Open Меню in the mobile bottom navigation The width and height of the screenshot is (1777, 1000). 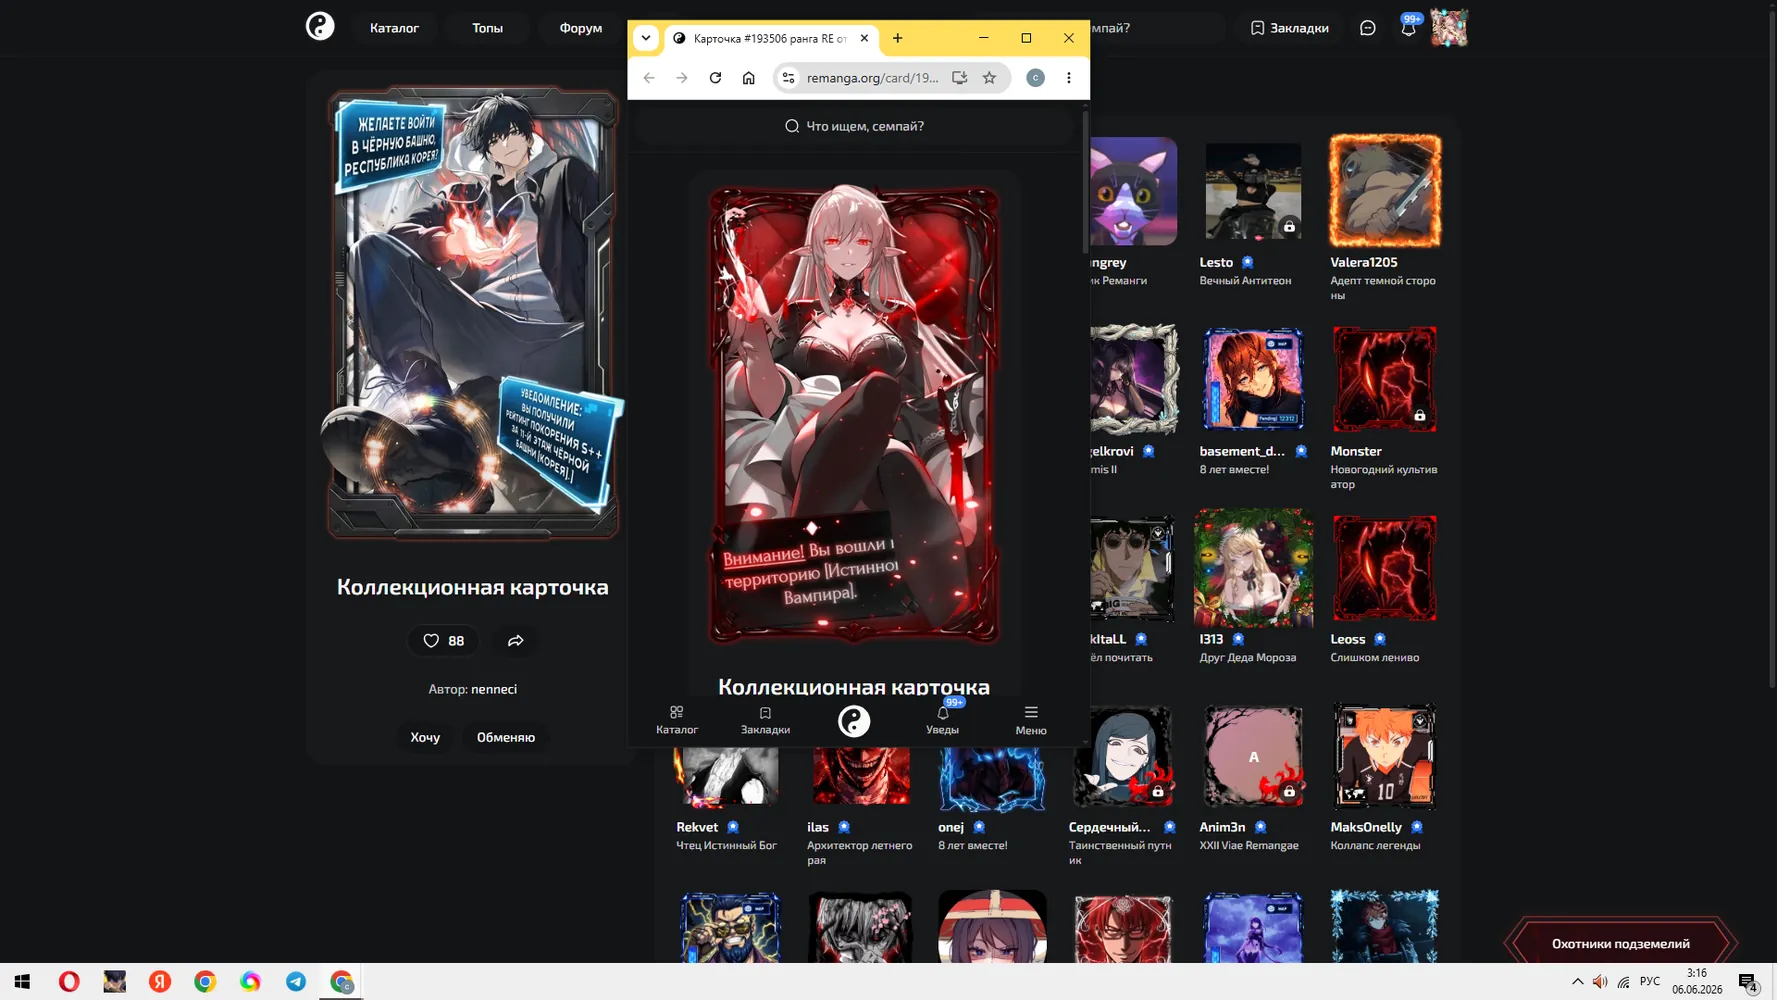pos(1031,720)
